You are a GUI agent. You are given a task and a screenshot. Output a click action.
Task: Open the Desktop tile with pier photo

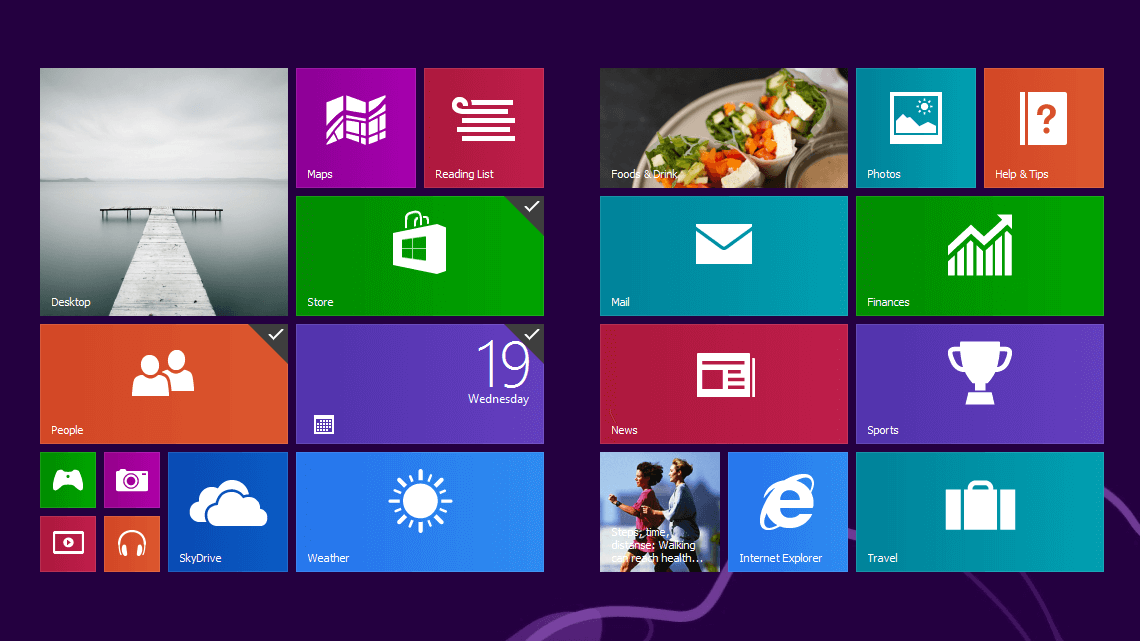164,192
